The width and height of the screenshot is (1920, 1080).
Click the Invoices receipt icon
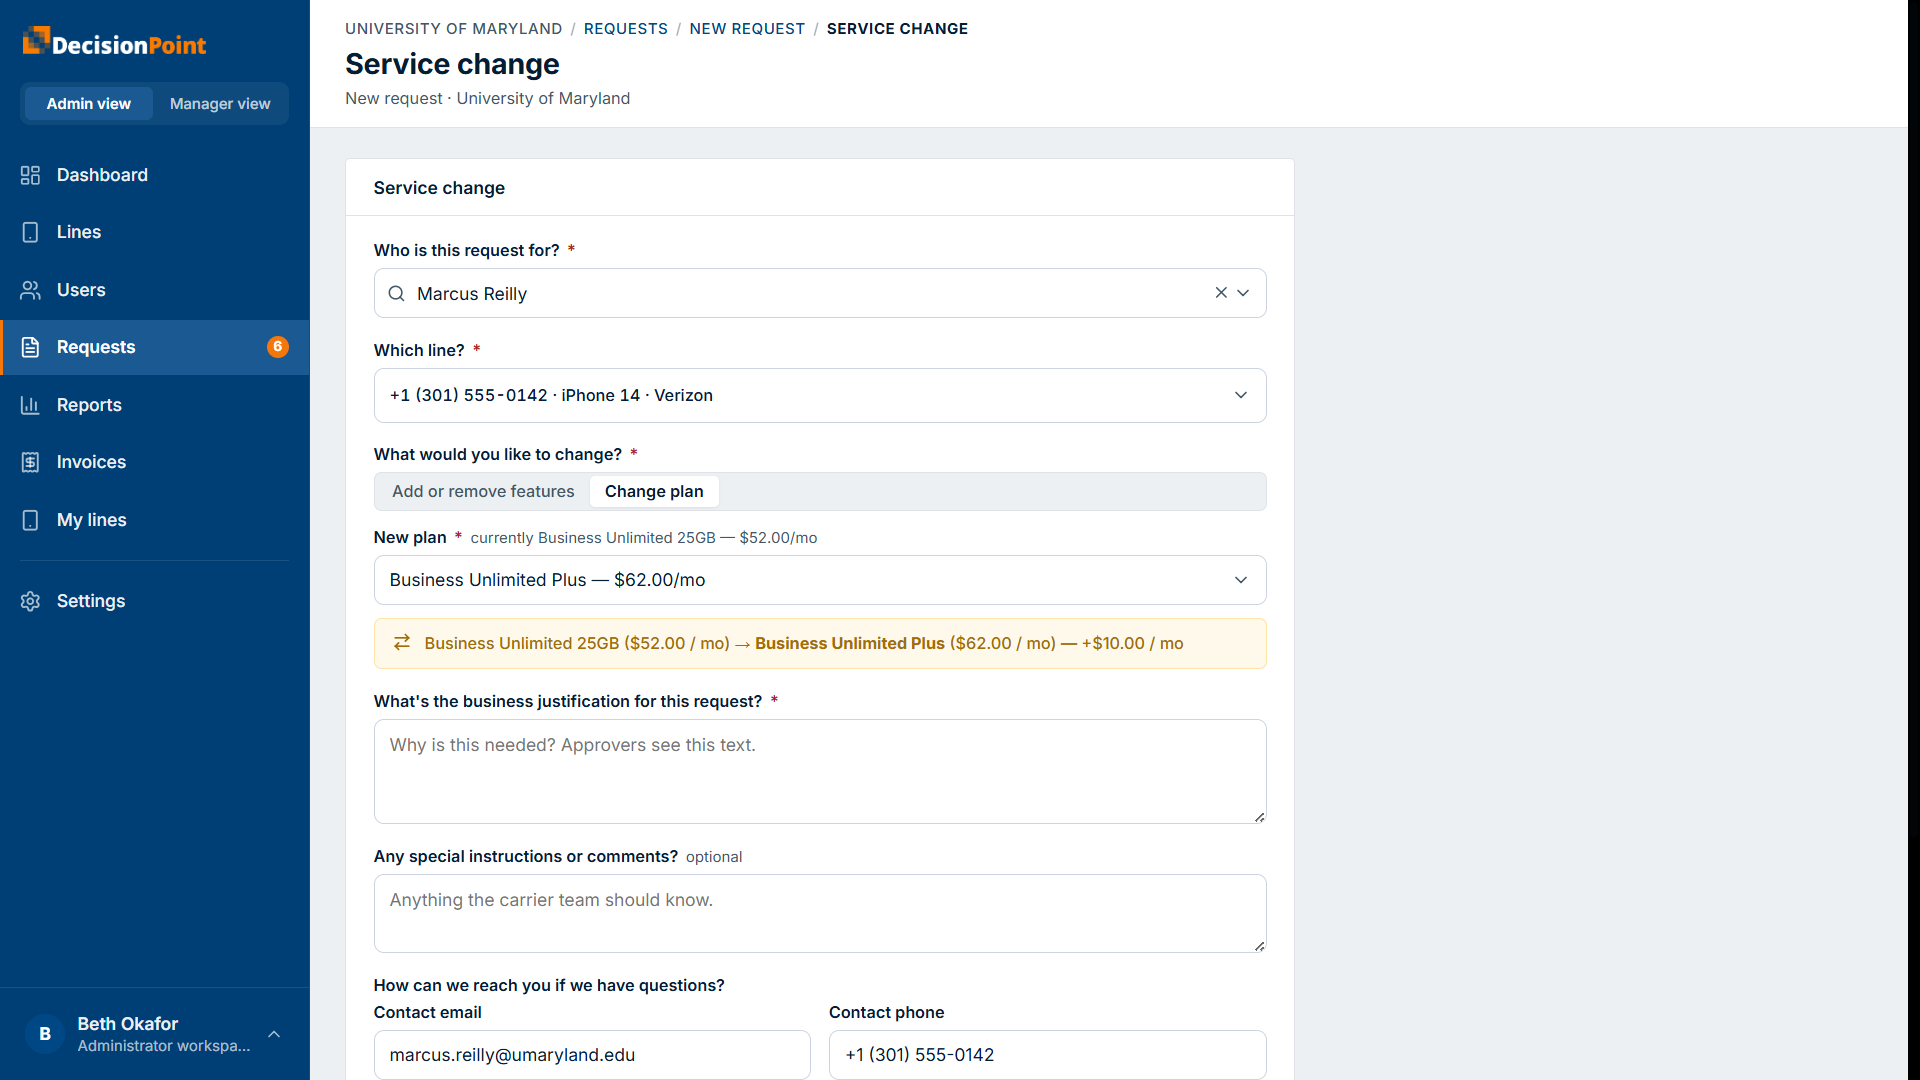coord(30,462)
